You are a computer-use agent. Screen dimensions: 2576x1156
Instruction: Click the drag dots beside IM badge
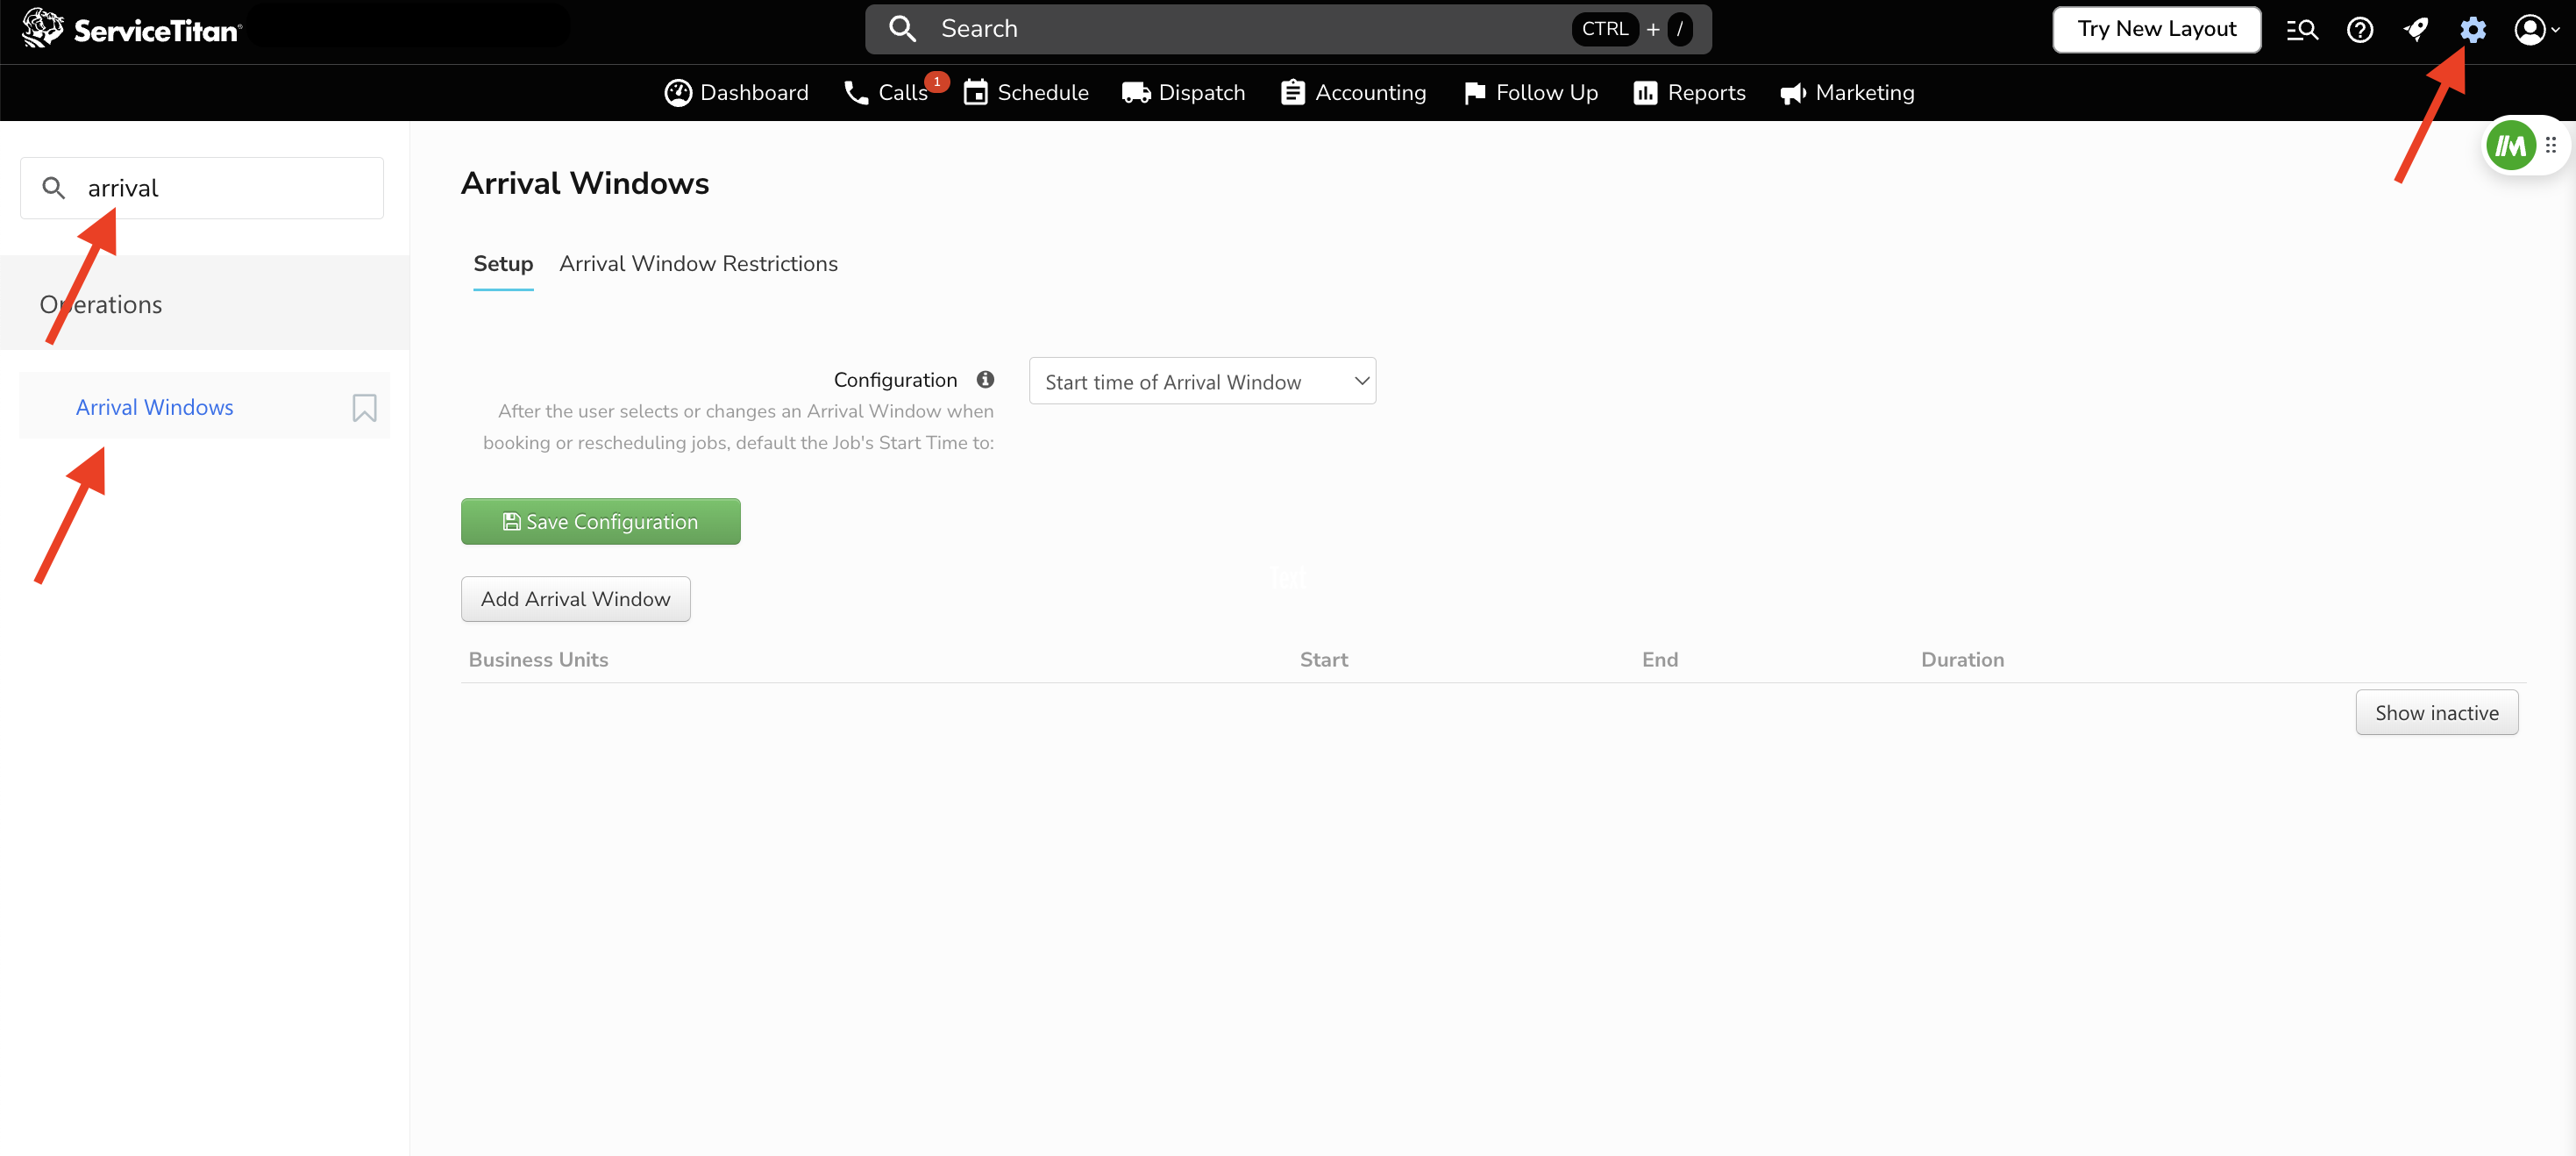pyautogui.click(x=2551, y=146)
